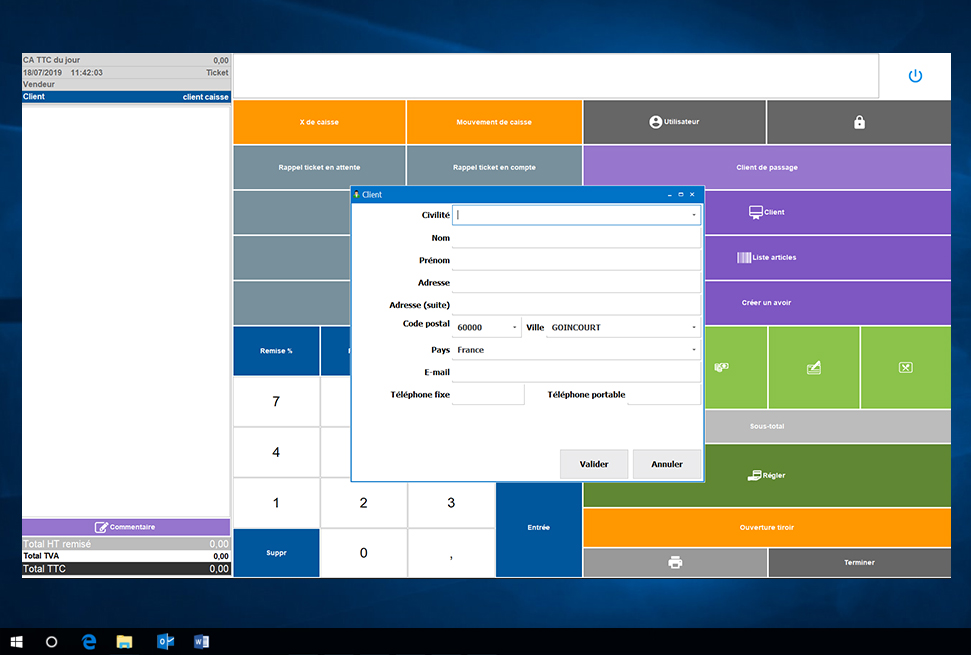Click the printer icon at the bottom
The width and height of the screenshot is (971, 655).
coord(674,562)
